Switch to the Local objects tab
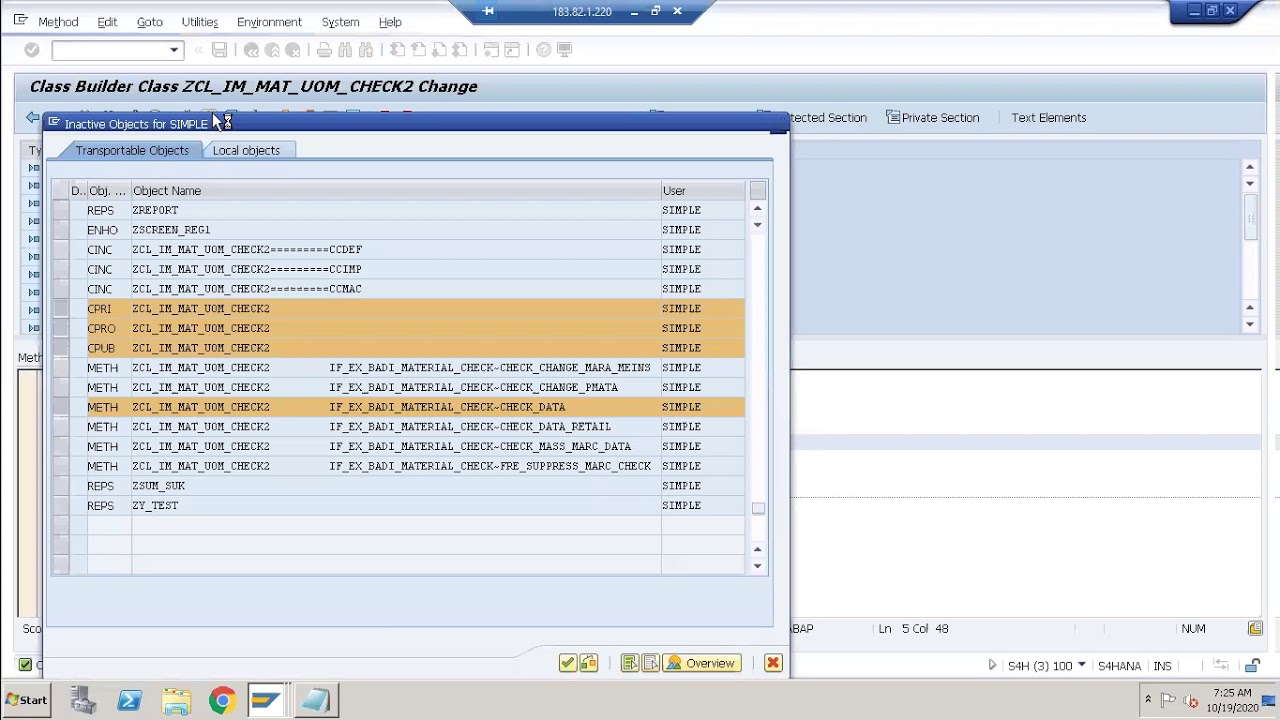The width and height of the screenshot is (1280, 720). point(246,150)
